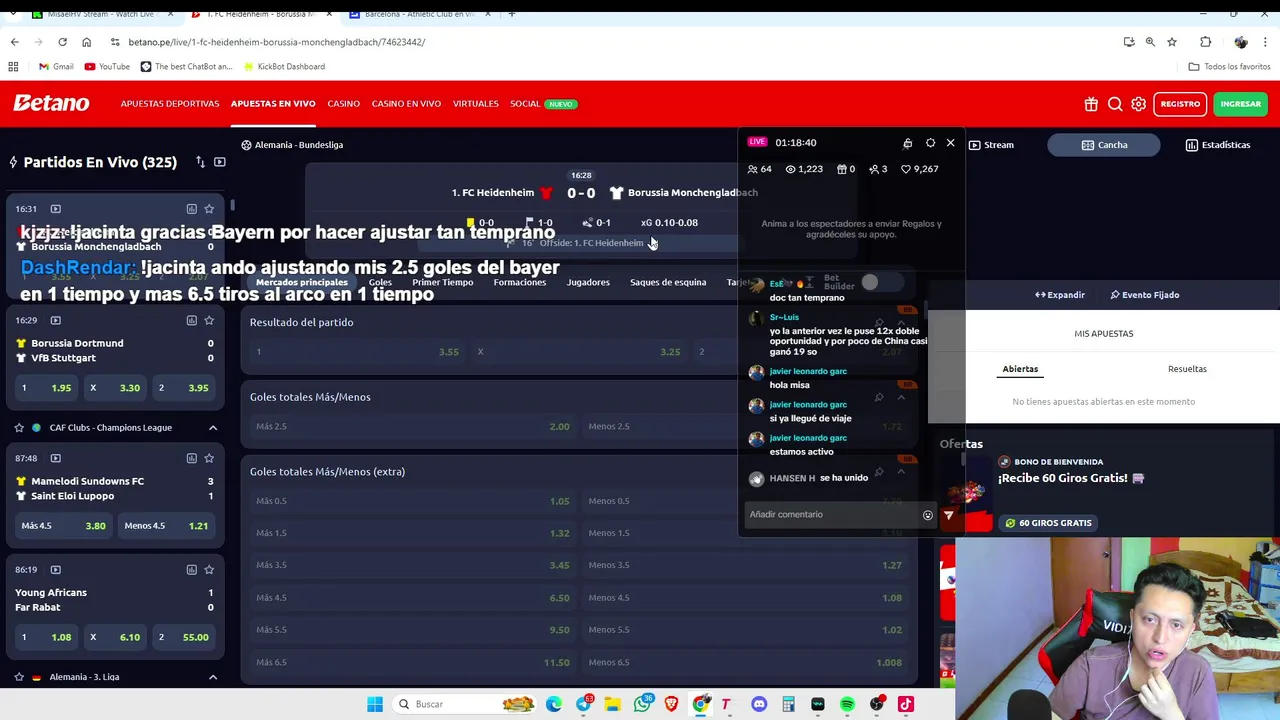This screenshot has width=1280, height=720.
Task: Click the live video filter icon beside Partidos En Vivo
Action: tap(219, 162)
